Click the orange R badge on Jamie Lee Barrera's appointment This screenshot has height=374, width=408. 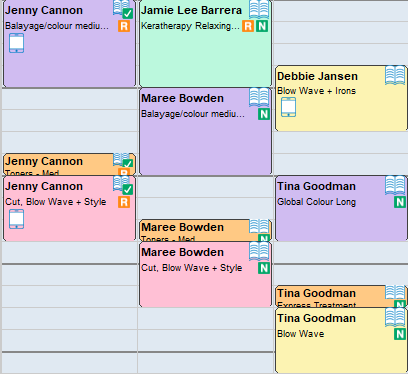point(248,26)
